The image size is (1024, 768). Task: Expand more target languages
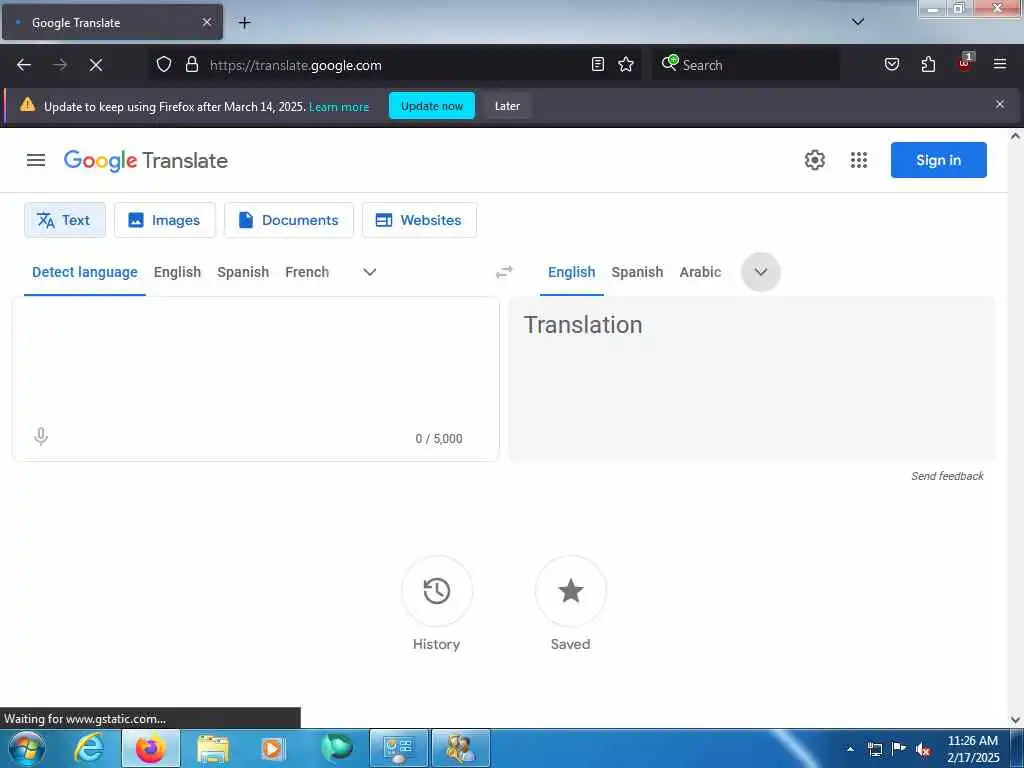[x=761, y=272]
